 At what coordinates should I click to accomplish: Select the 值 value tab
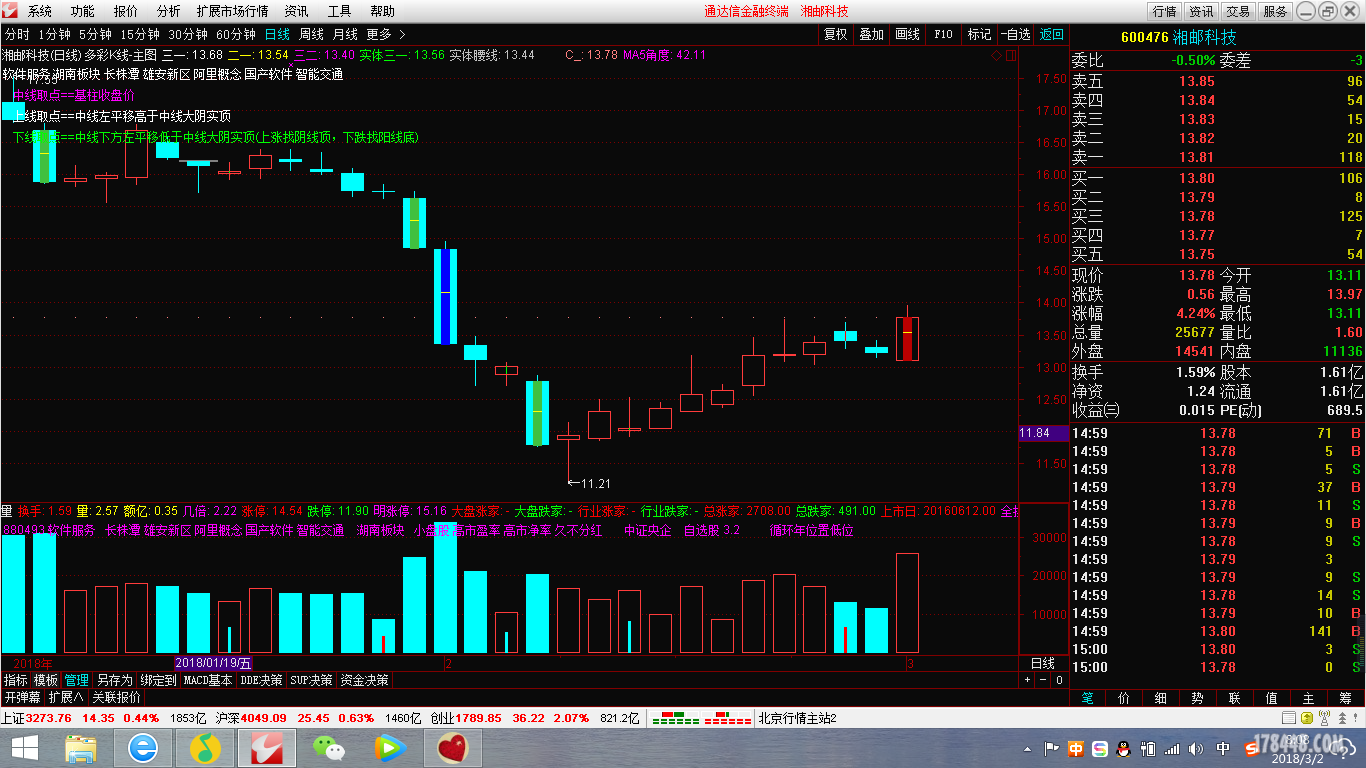[1272, 698]
